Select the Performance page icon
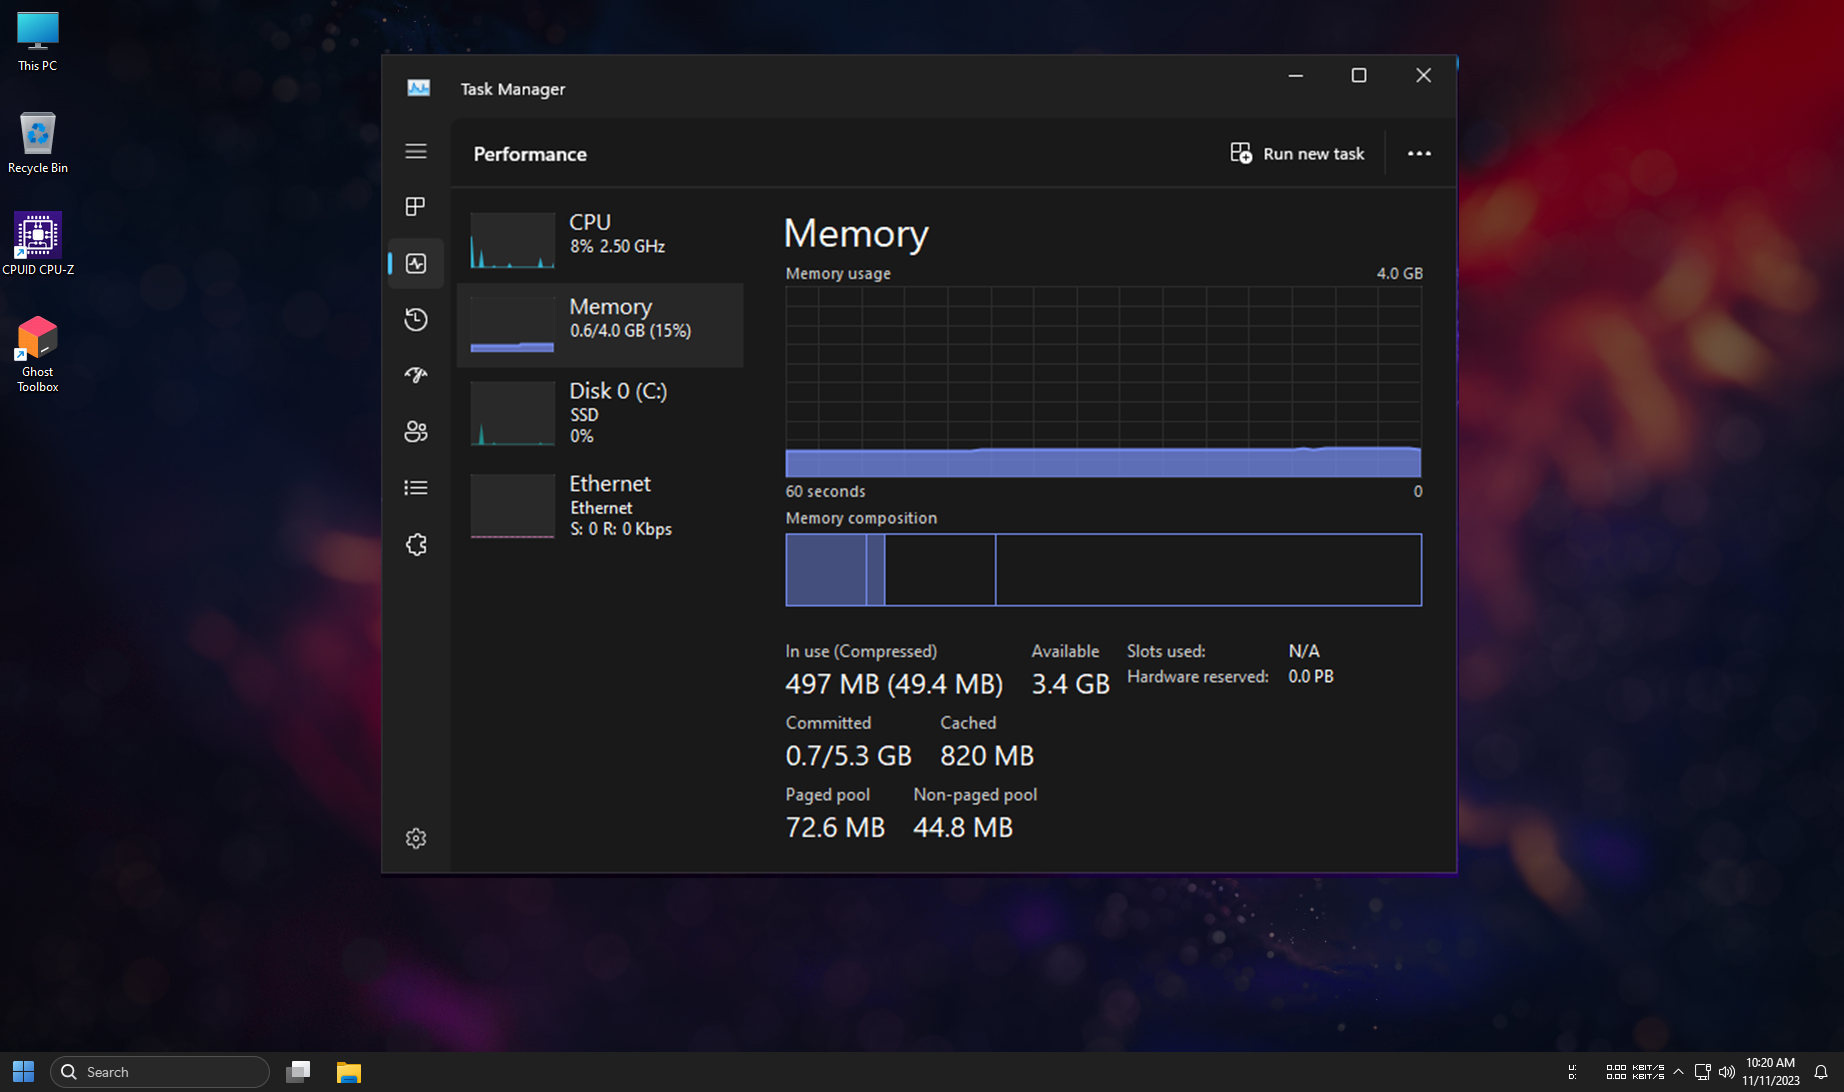Image resolution: width=1844 pixels, height=1092 pixels. tap(415, 263)
